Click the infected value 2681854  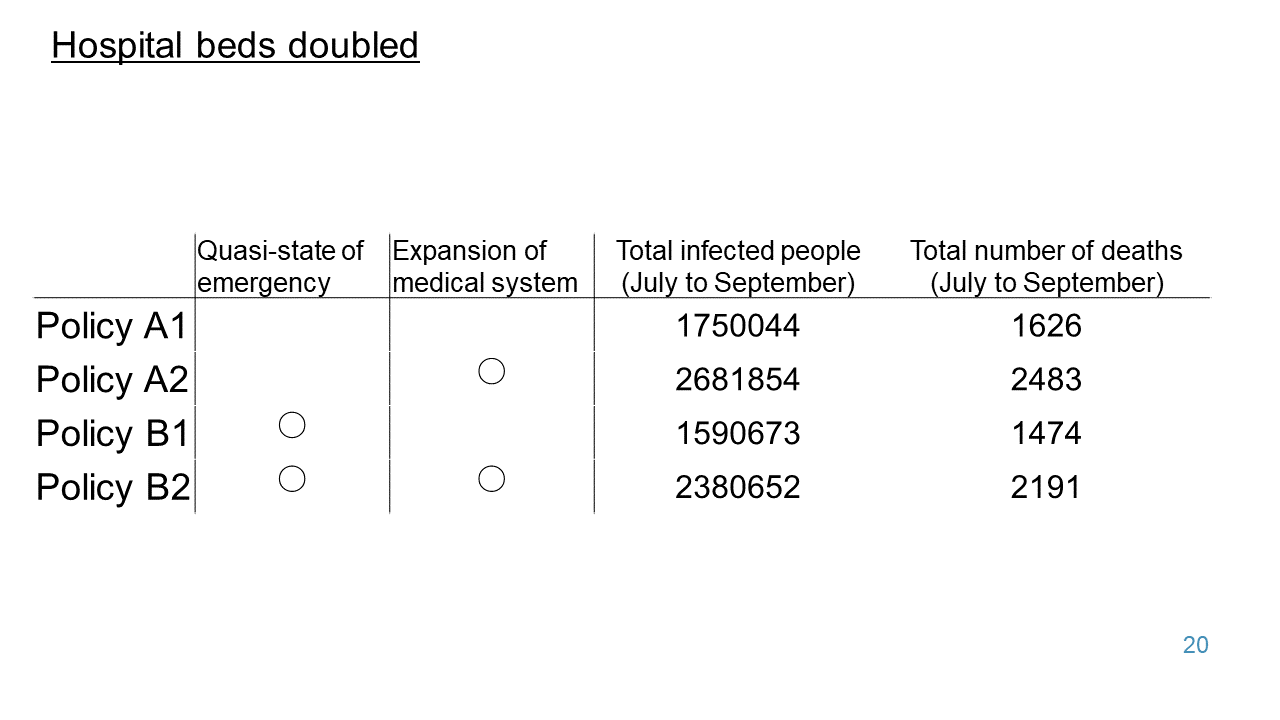pyautogui.click(x=738, y=380)
